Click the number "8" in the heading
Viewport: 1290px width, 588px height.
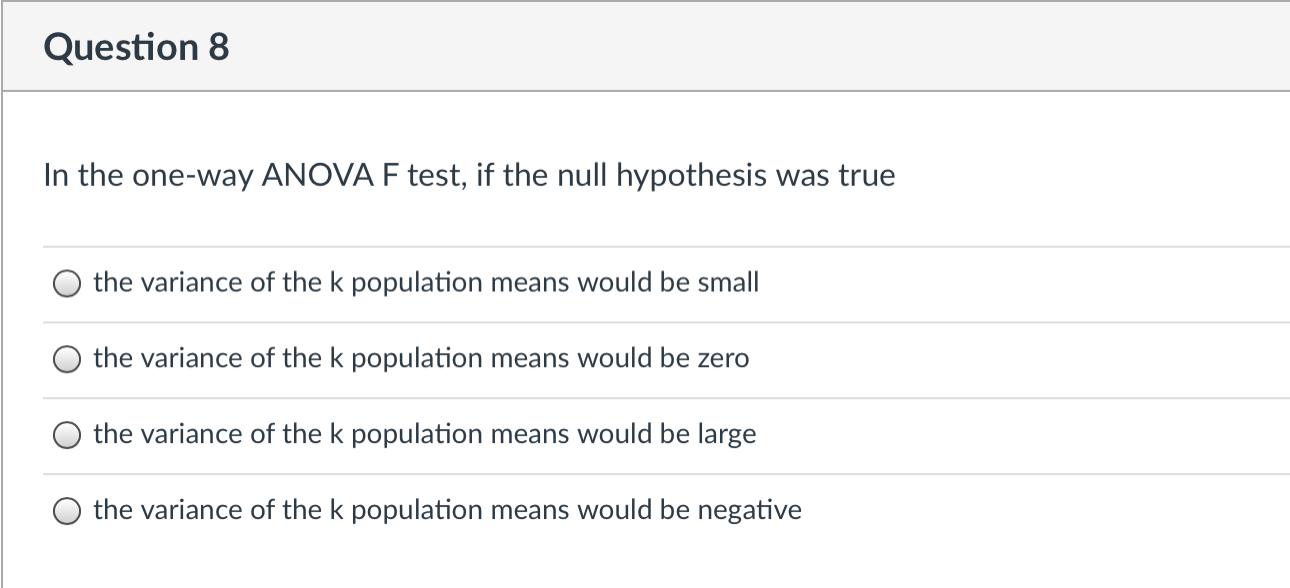[219, 47]
